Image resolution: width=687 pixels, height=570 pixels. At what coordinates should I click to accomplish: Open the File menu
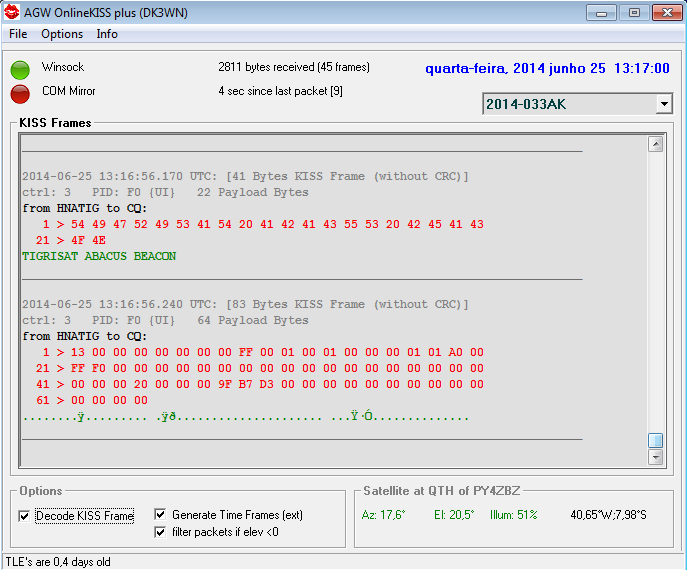tap(18, 34)
